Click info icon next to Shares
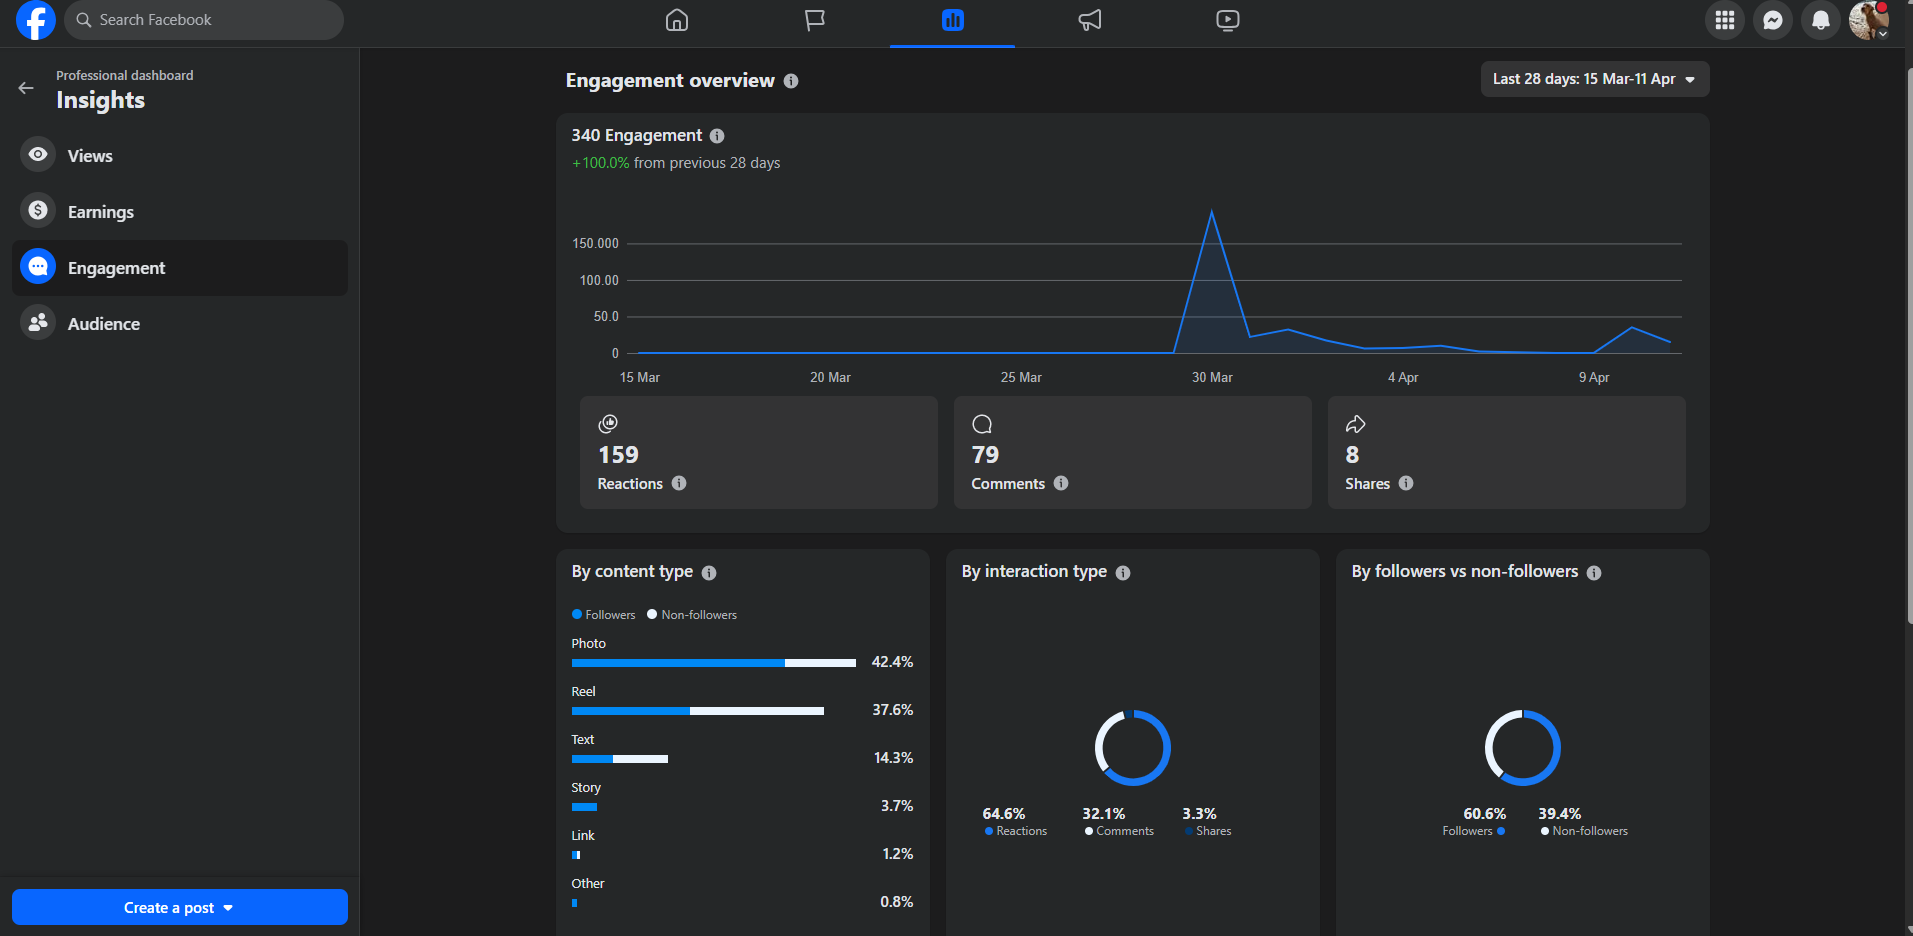 point(1406,483)
